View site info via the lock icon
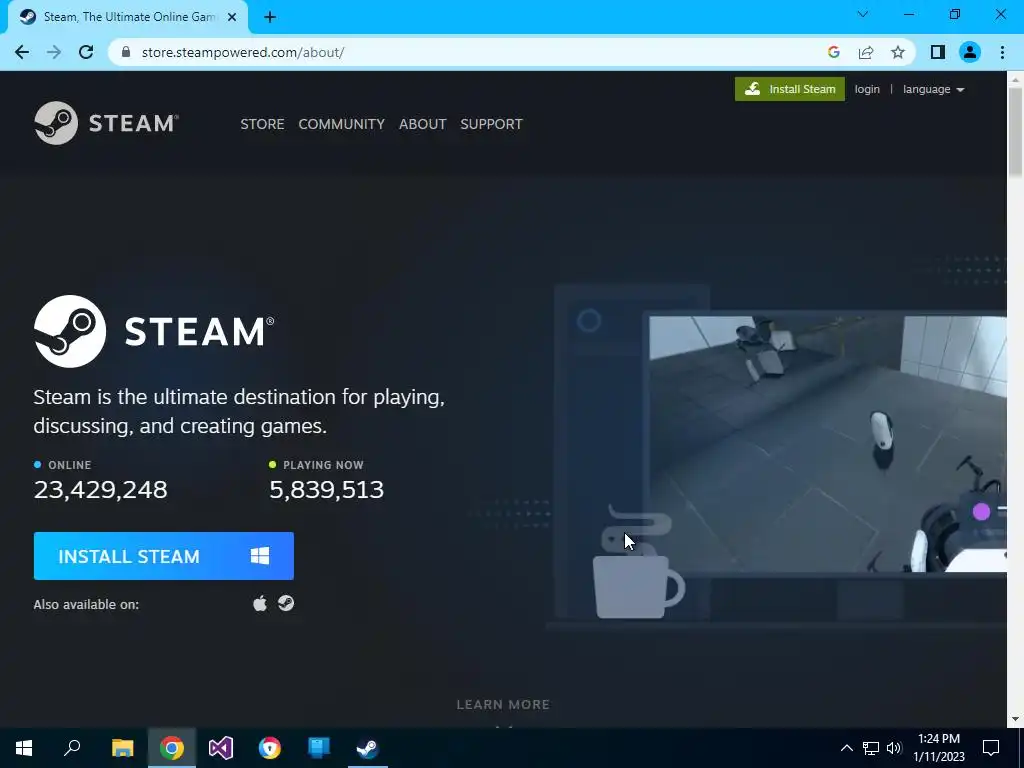This screenshot has height=768, width=1024. [x=126, y=52]
